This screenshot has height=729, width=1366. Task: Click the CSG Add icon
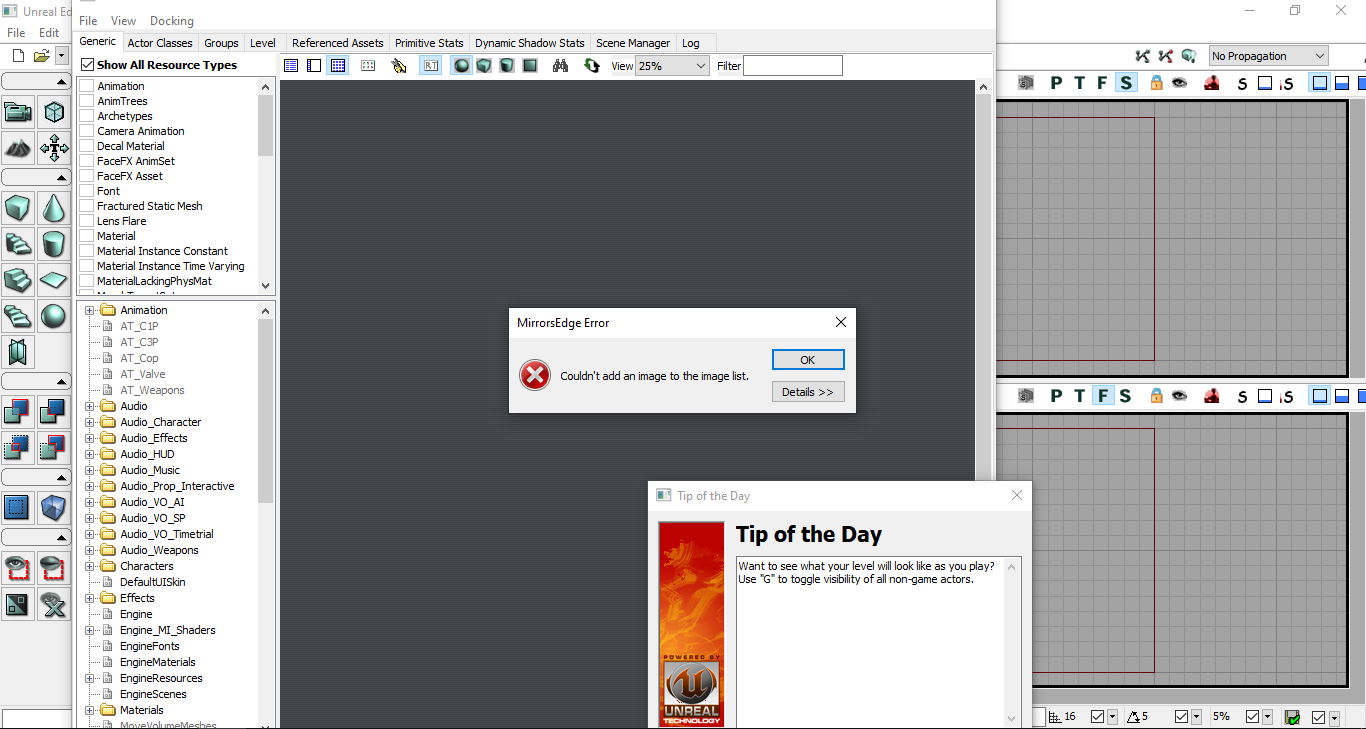[18, 410]
